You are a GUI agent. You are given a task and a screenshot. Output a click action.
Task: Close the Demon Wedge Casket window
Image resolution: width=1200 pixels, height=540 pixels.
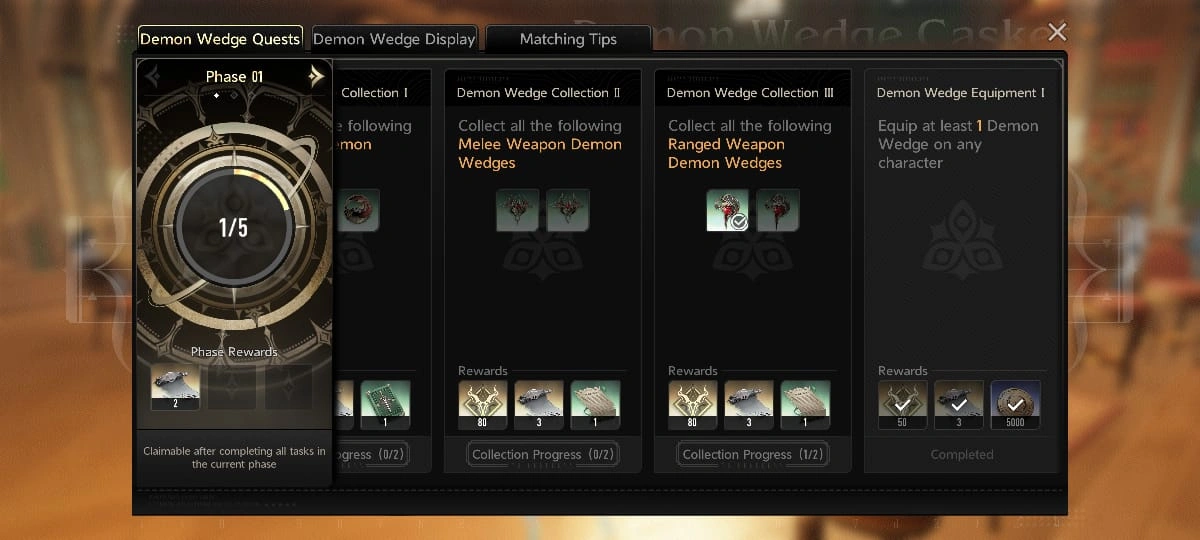1057,32
